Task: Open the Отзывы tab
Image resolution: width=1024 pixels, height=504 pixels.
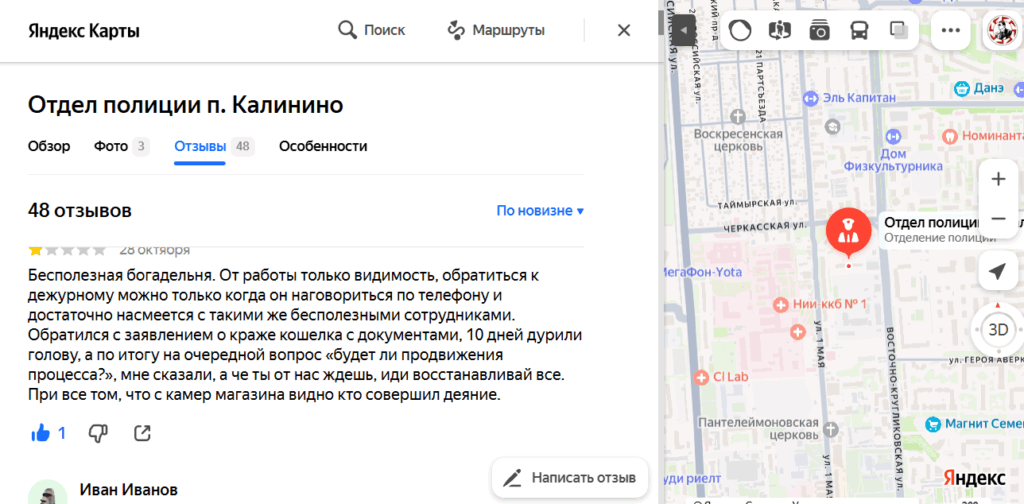Action: click(214, 146)
